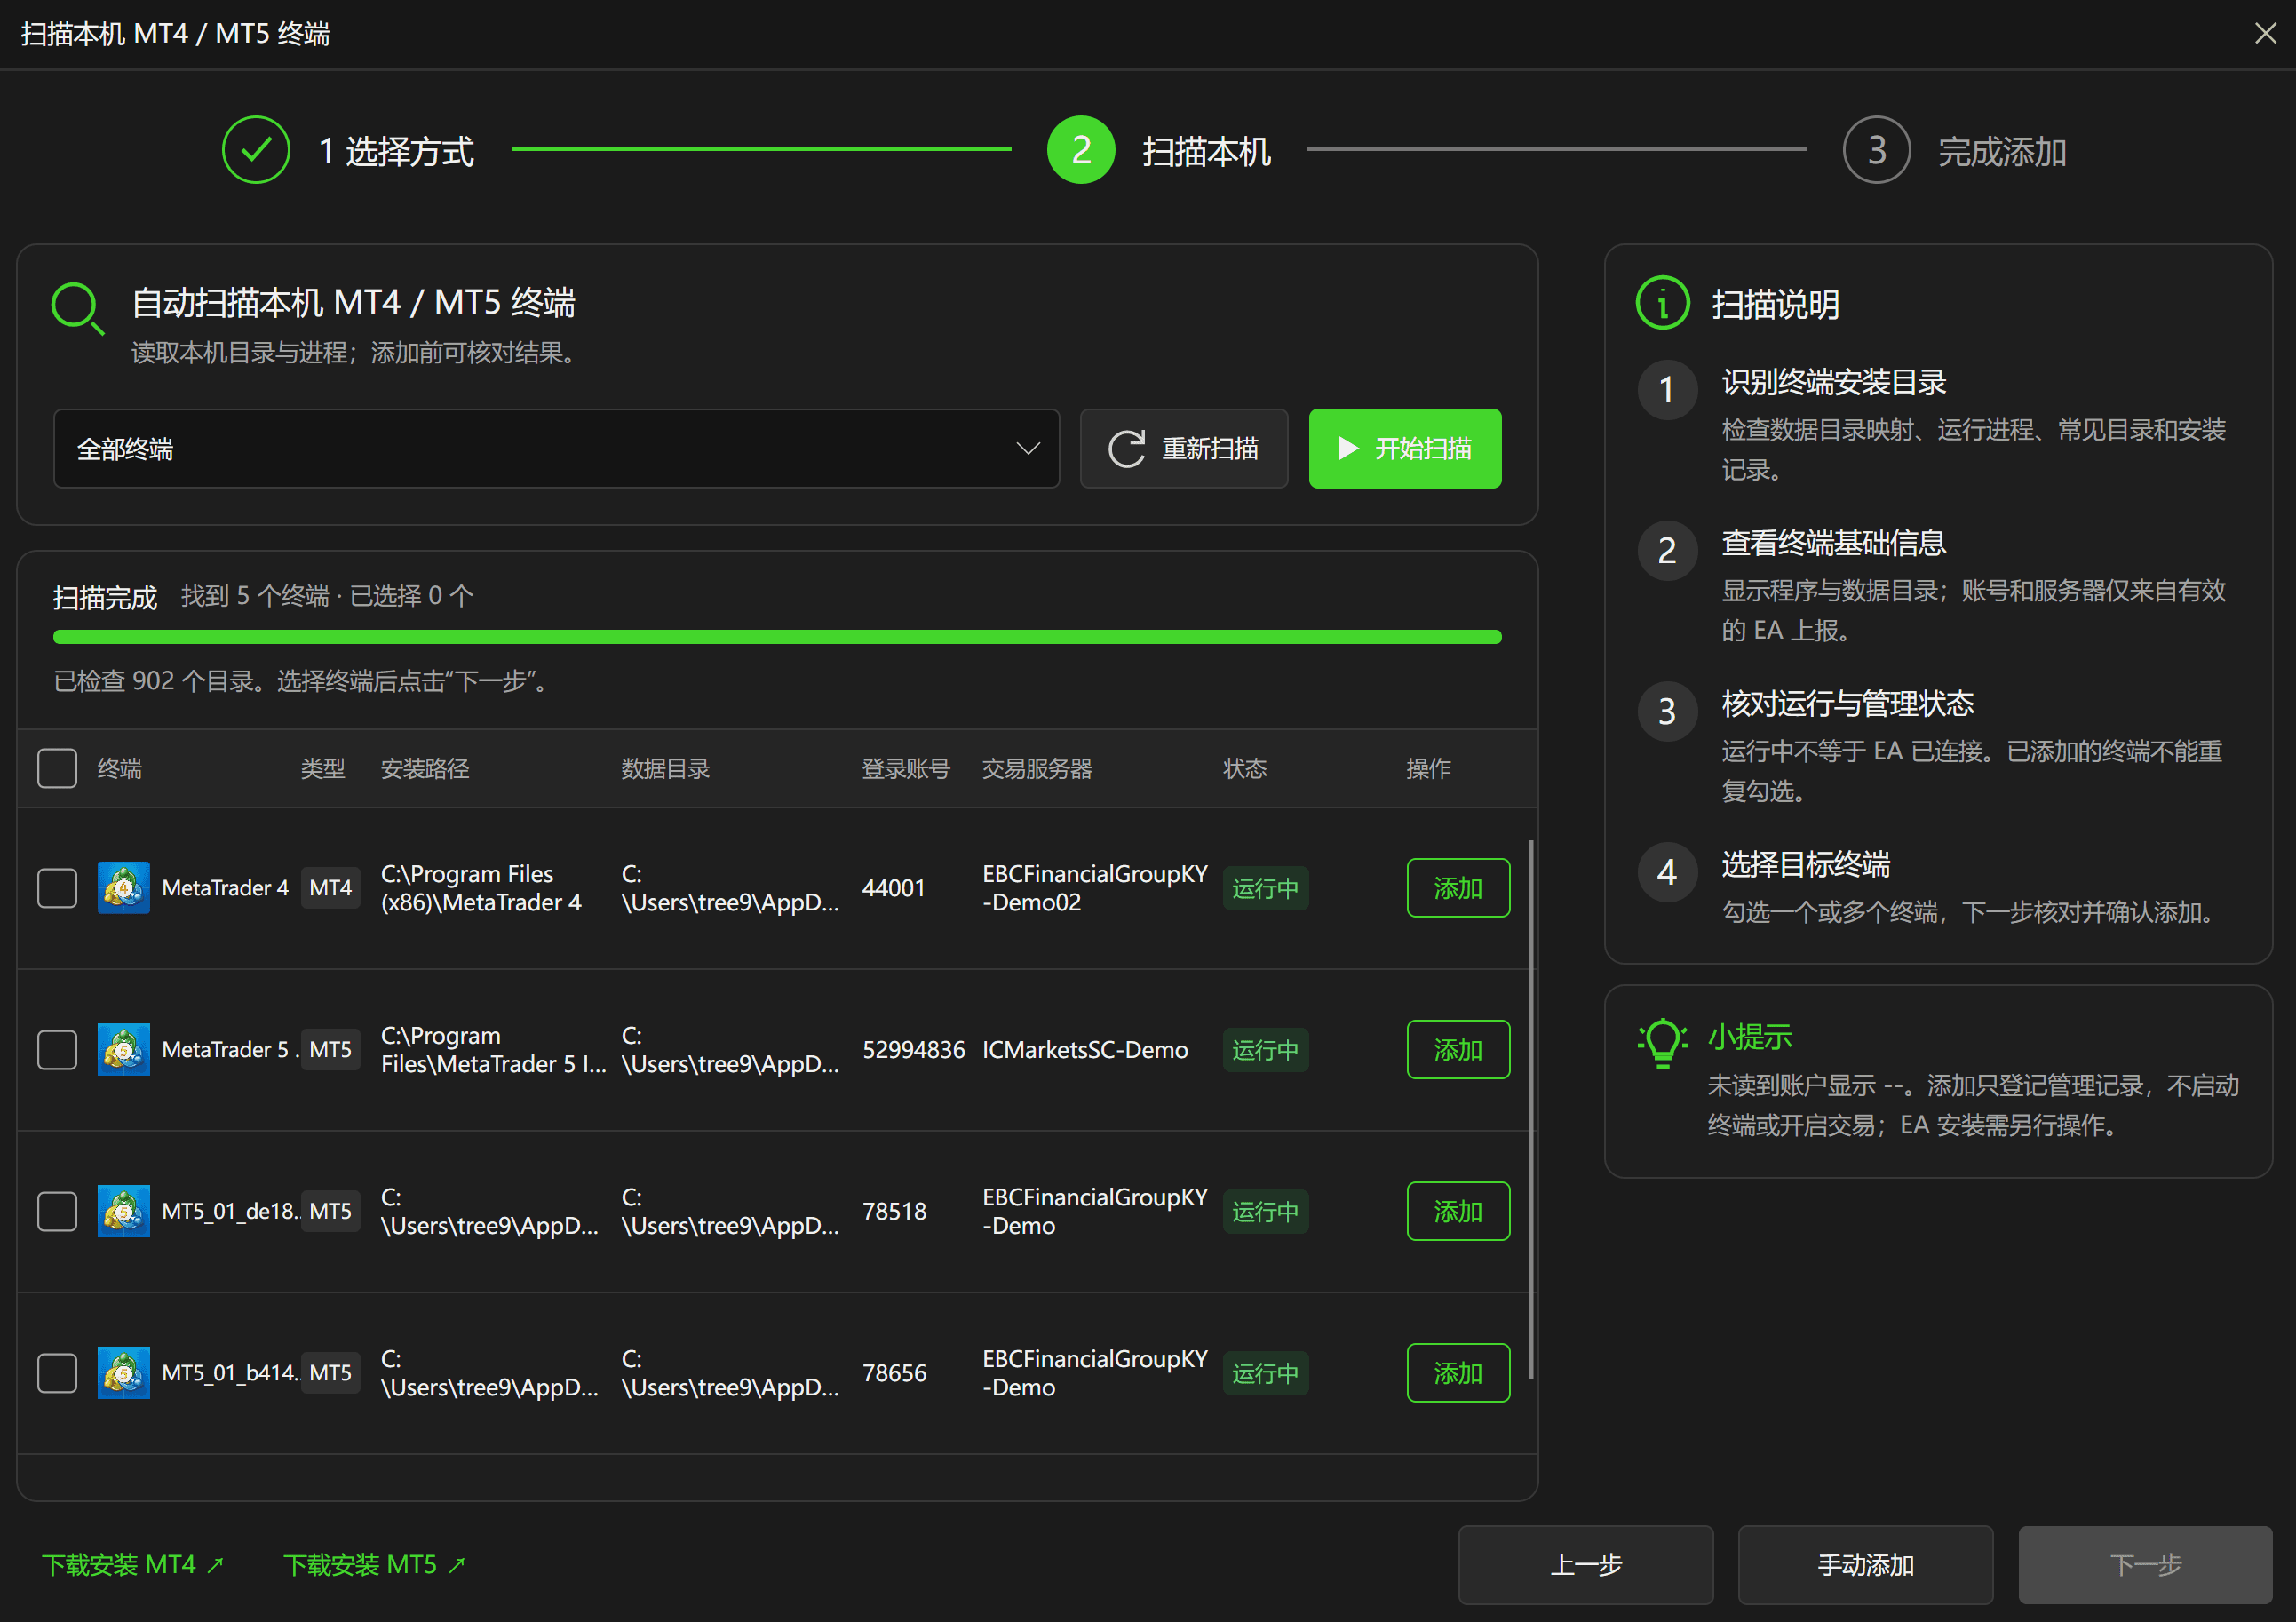2296x1622 pixels.
Task: Click the green scan progress bar
Action: (x=777, y=637)
